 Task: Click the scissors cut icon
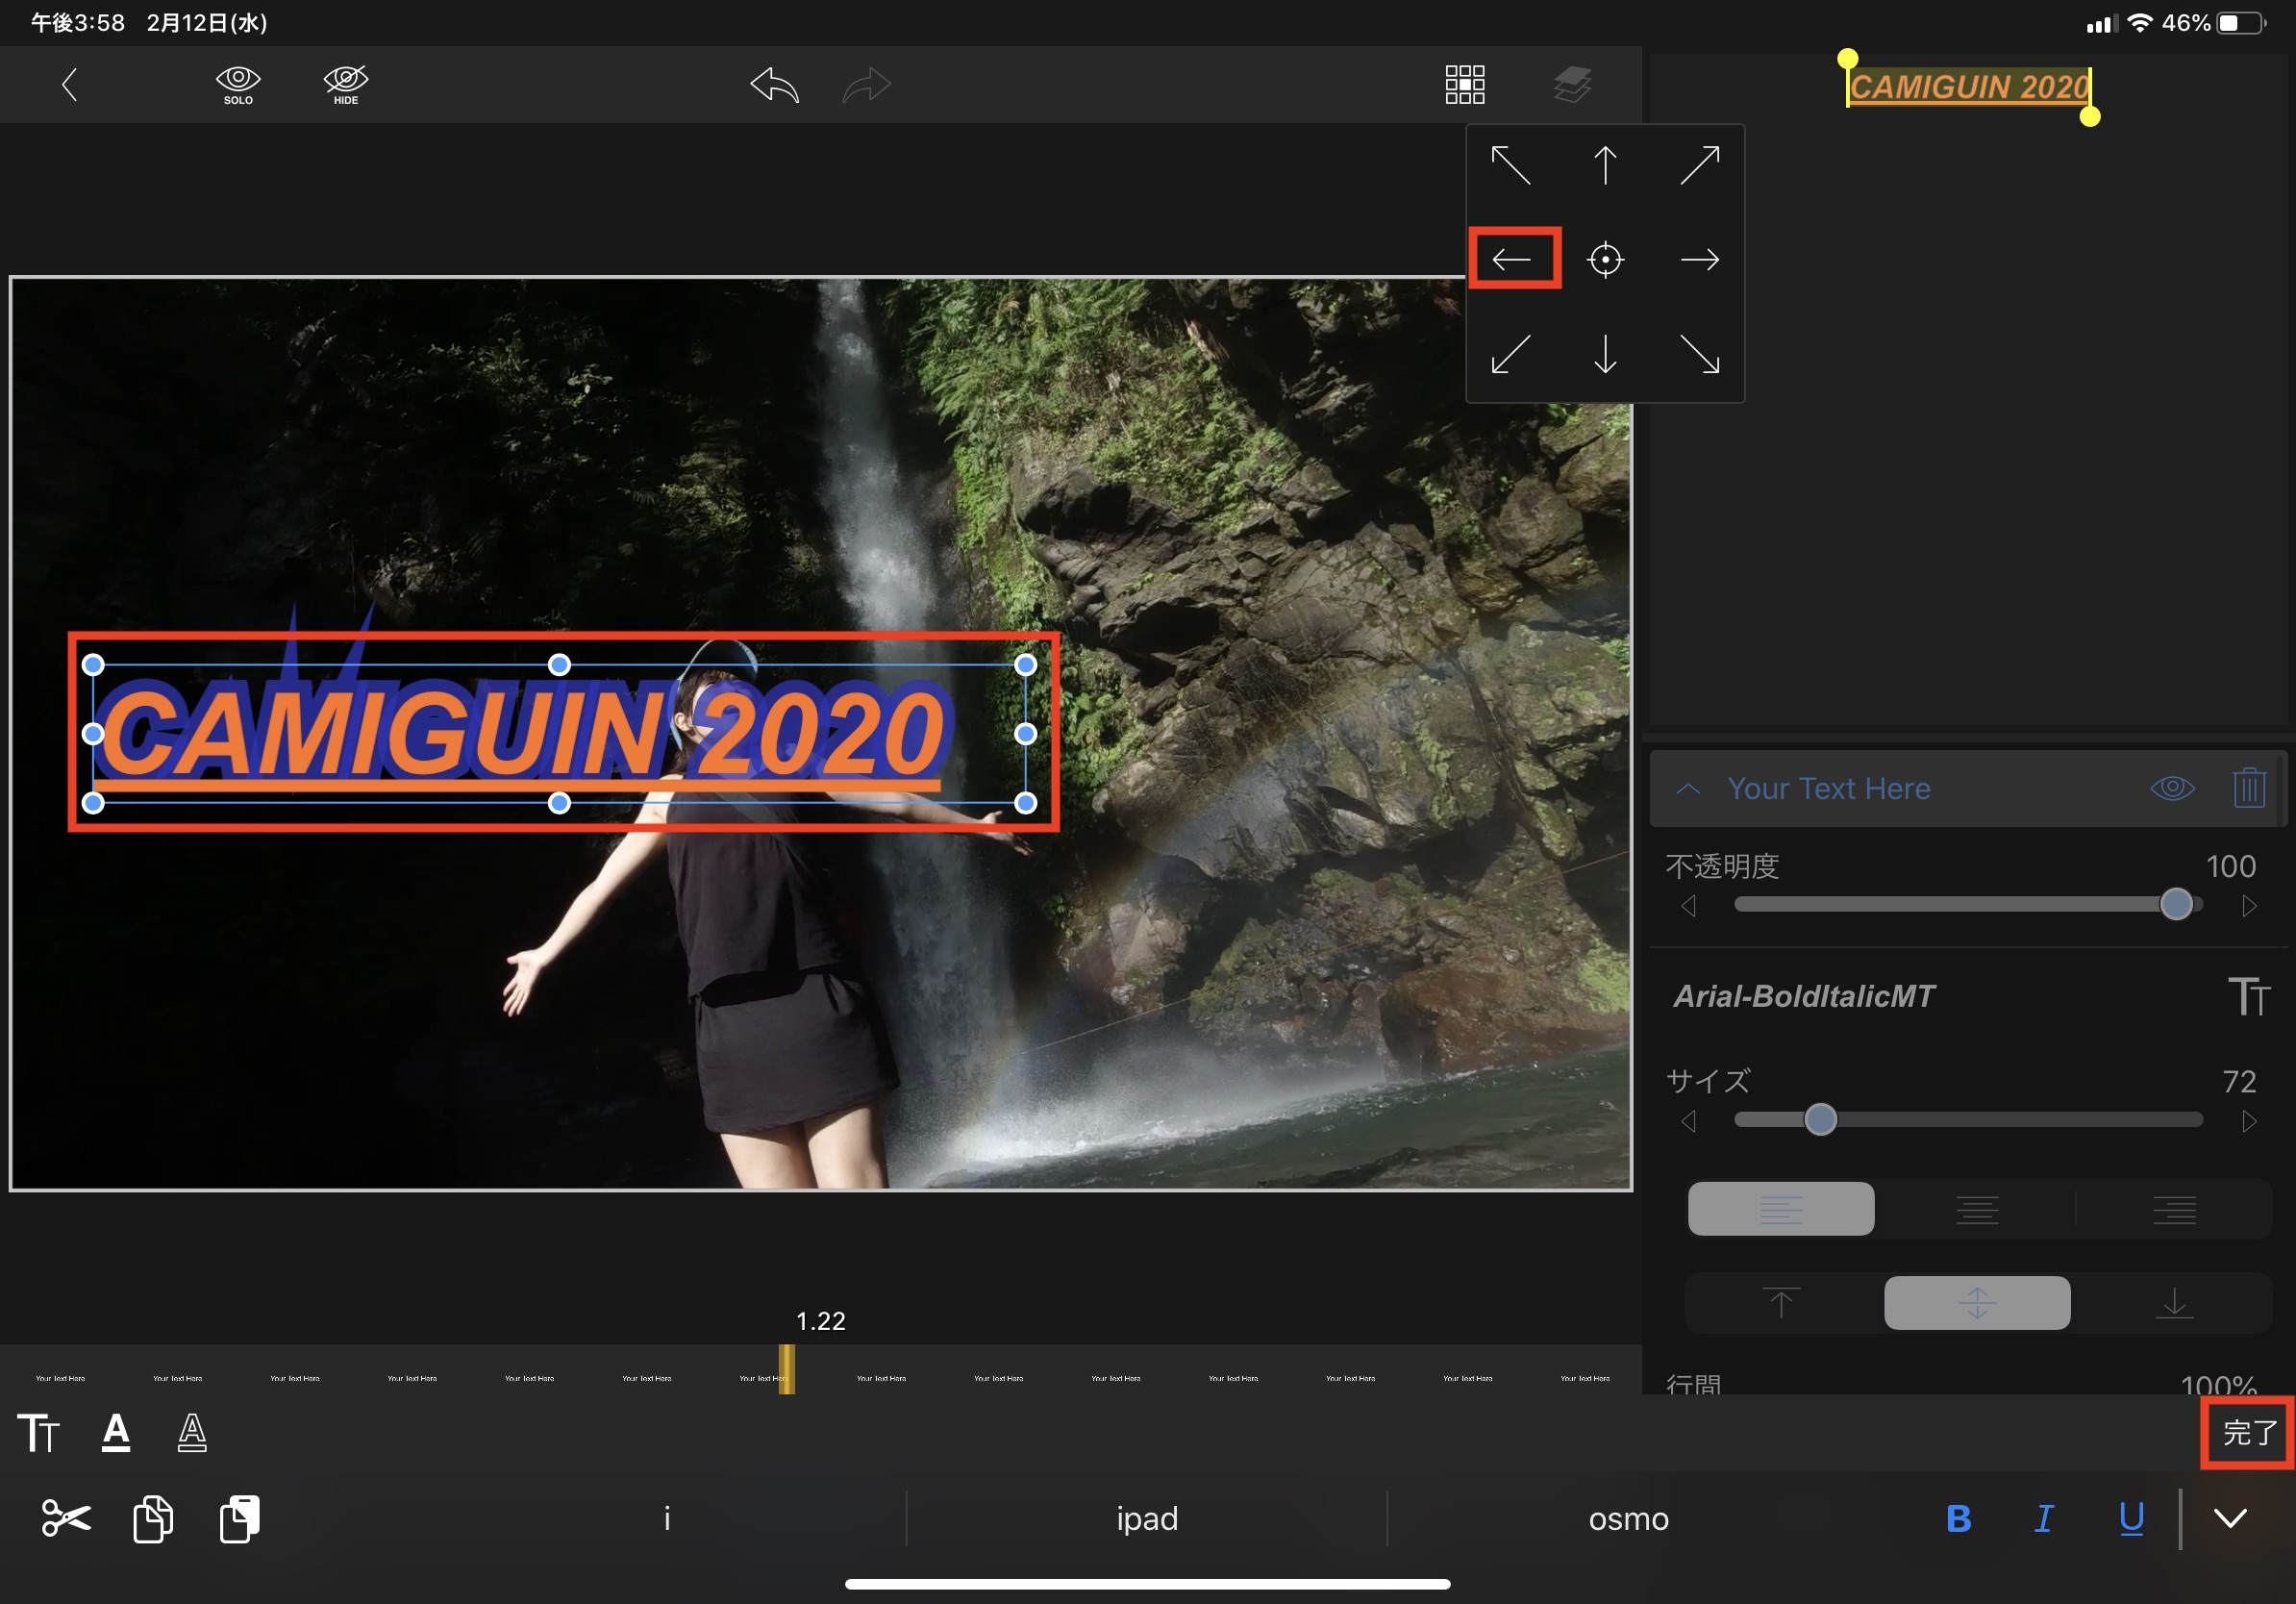click(x=66, y=1518)
